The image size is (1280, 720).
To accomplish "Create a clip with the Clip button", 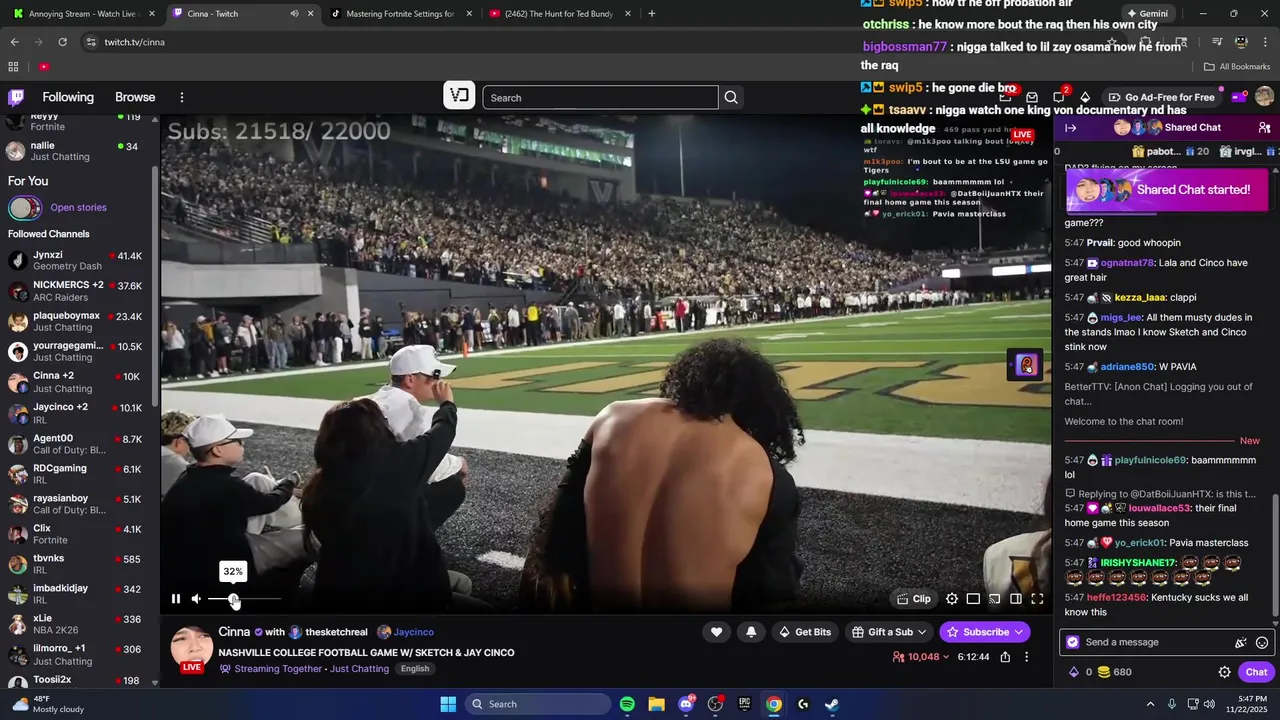I will (x=914, y=599).
